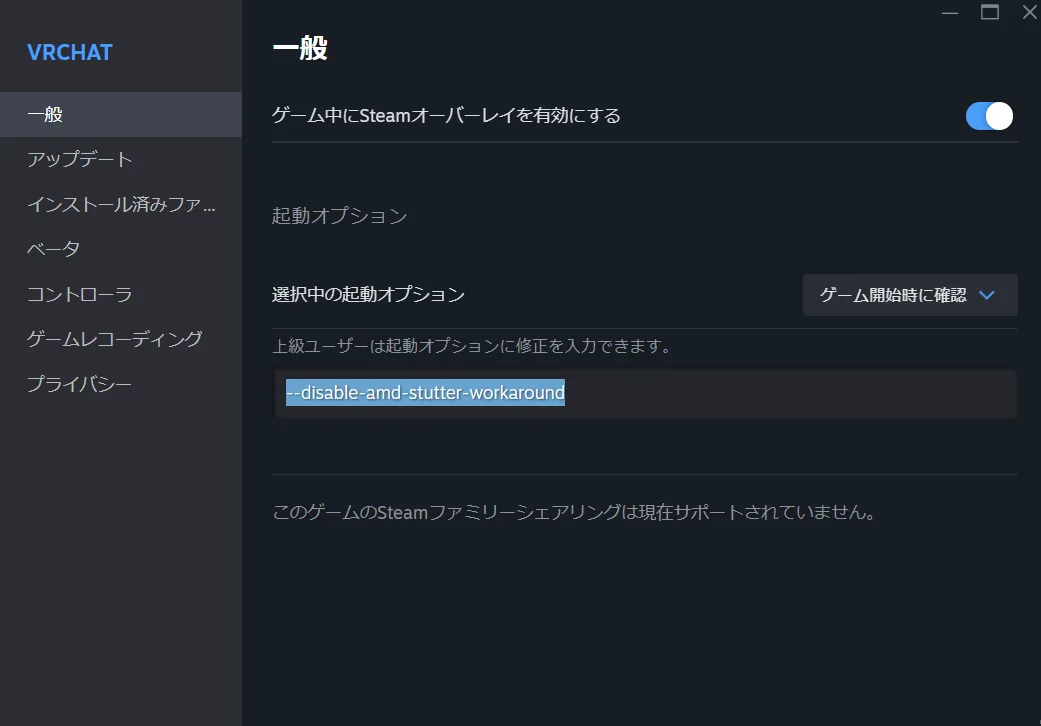Click the 一般 page heading
The image size is (1041, 726).
[x=300, y=48]
